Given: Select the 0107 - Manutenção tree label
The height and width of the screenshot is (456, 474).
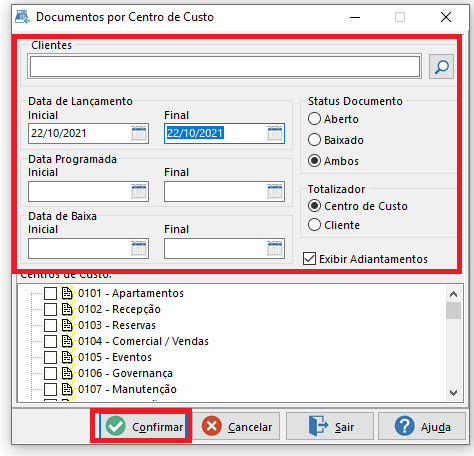Looking at the screenshot, I should [127, 389].
